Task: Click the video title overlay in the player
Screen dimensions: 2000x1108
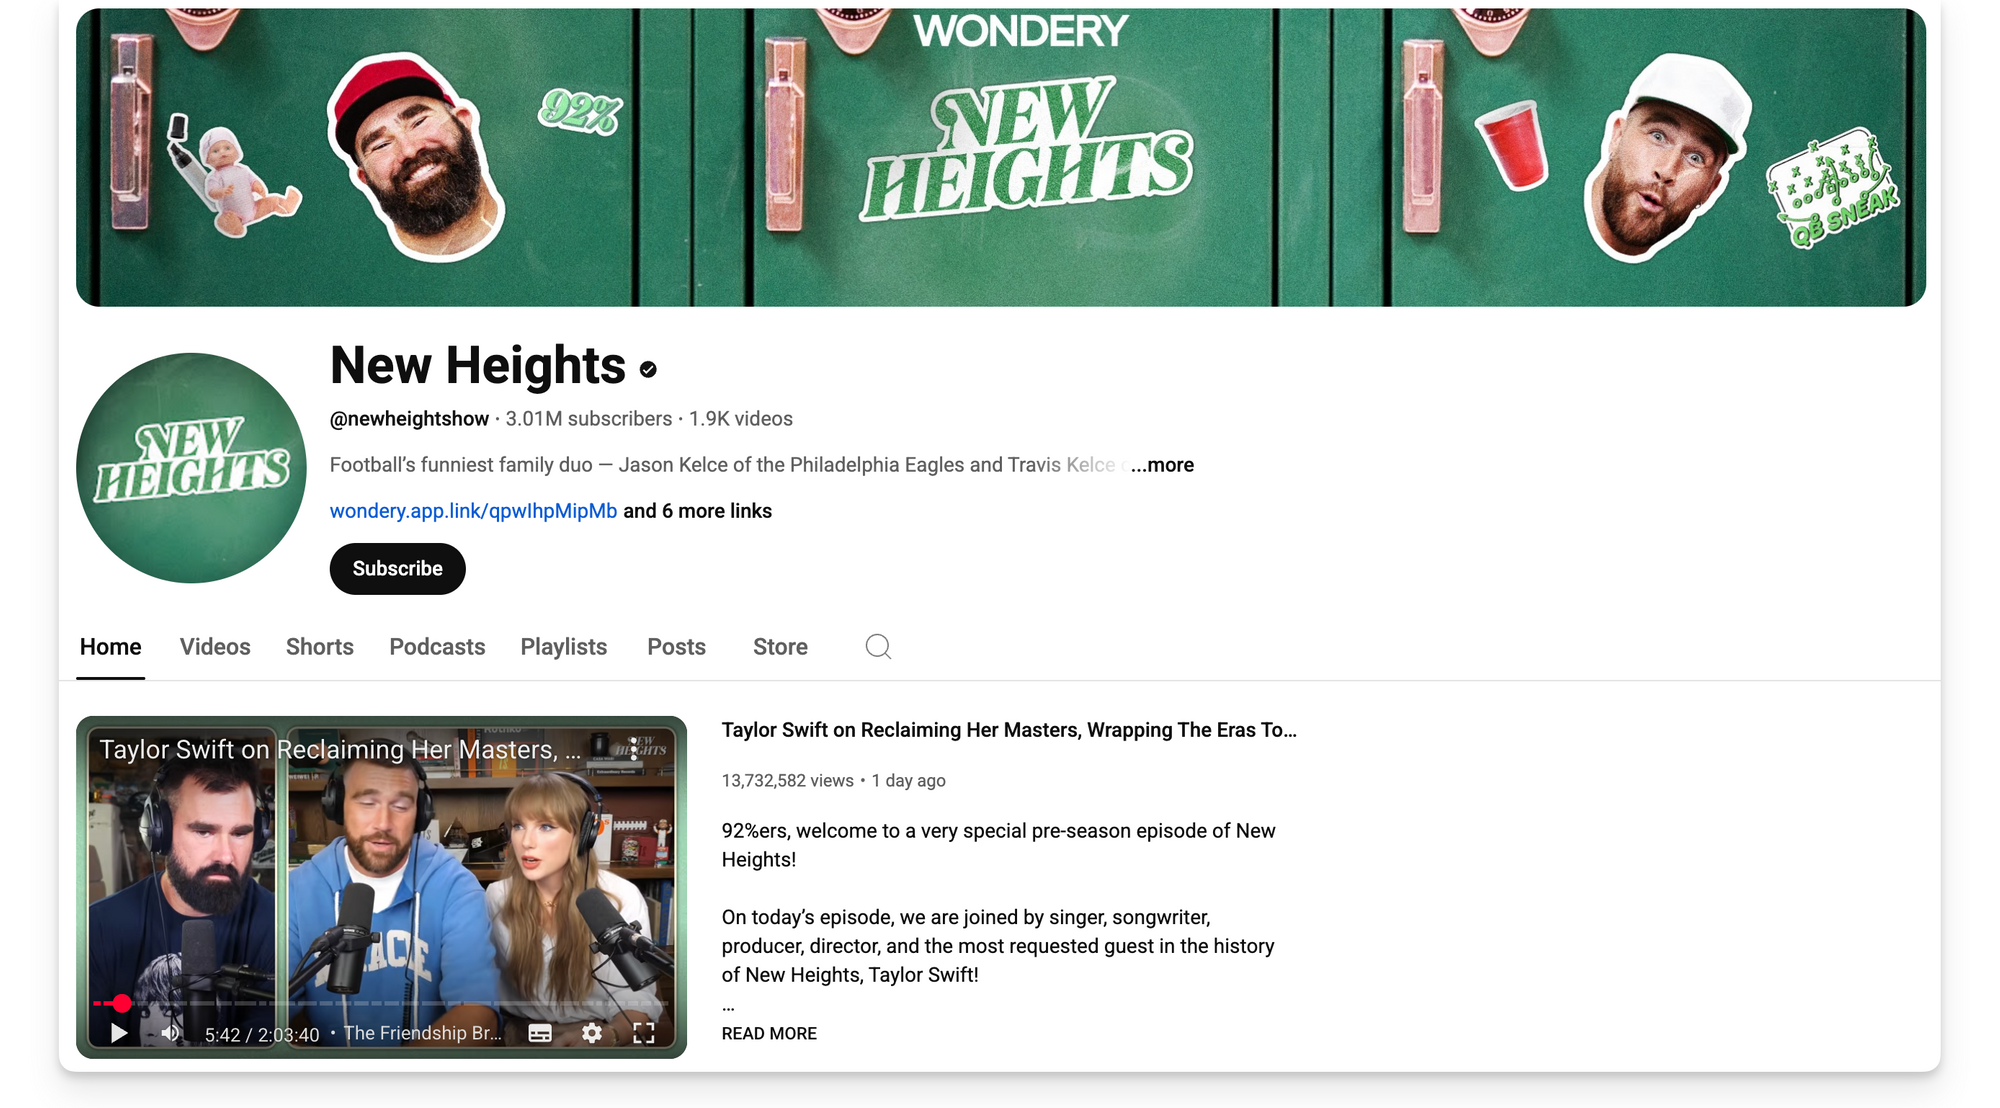Action: (340, 750)
